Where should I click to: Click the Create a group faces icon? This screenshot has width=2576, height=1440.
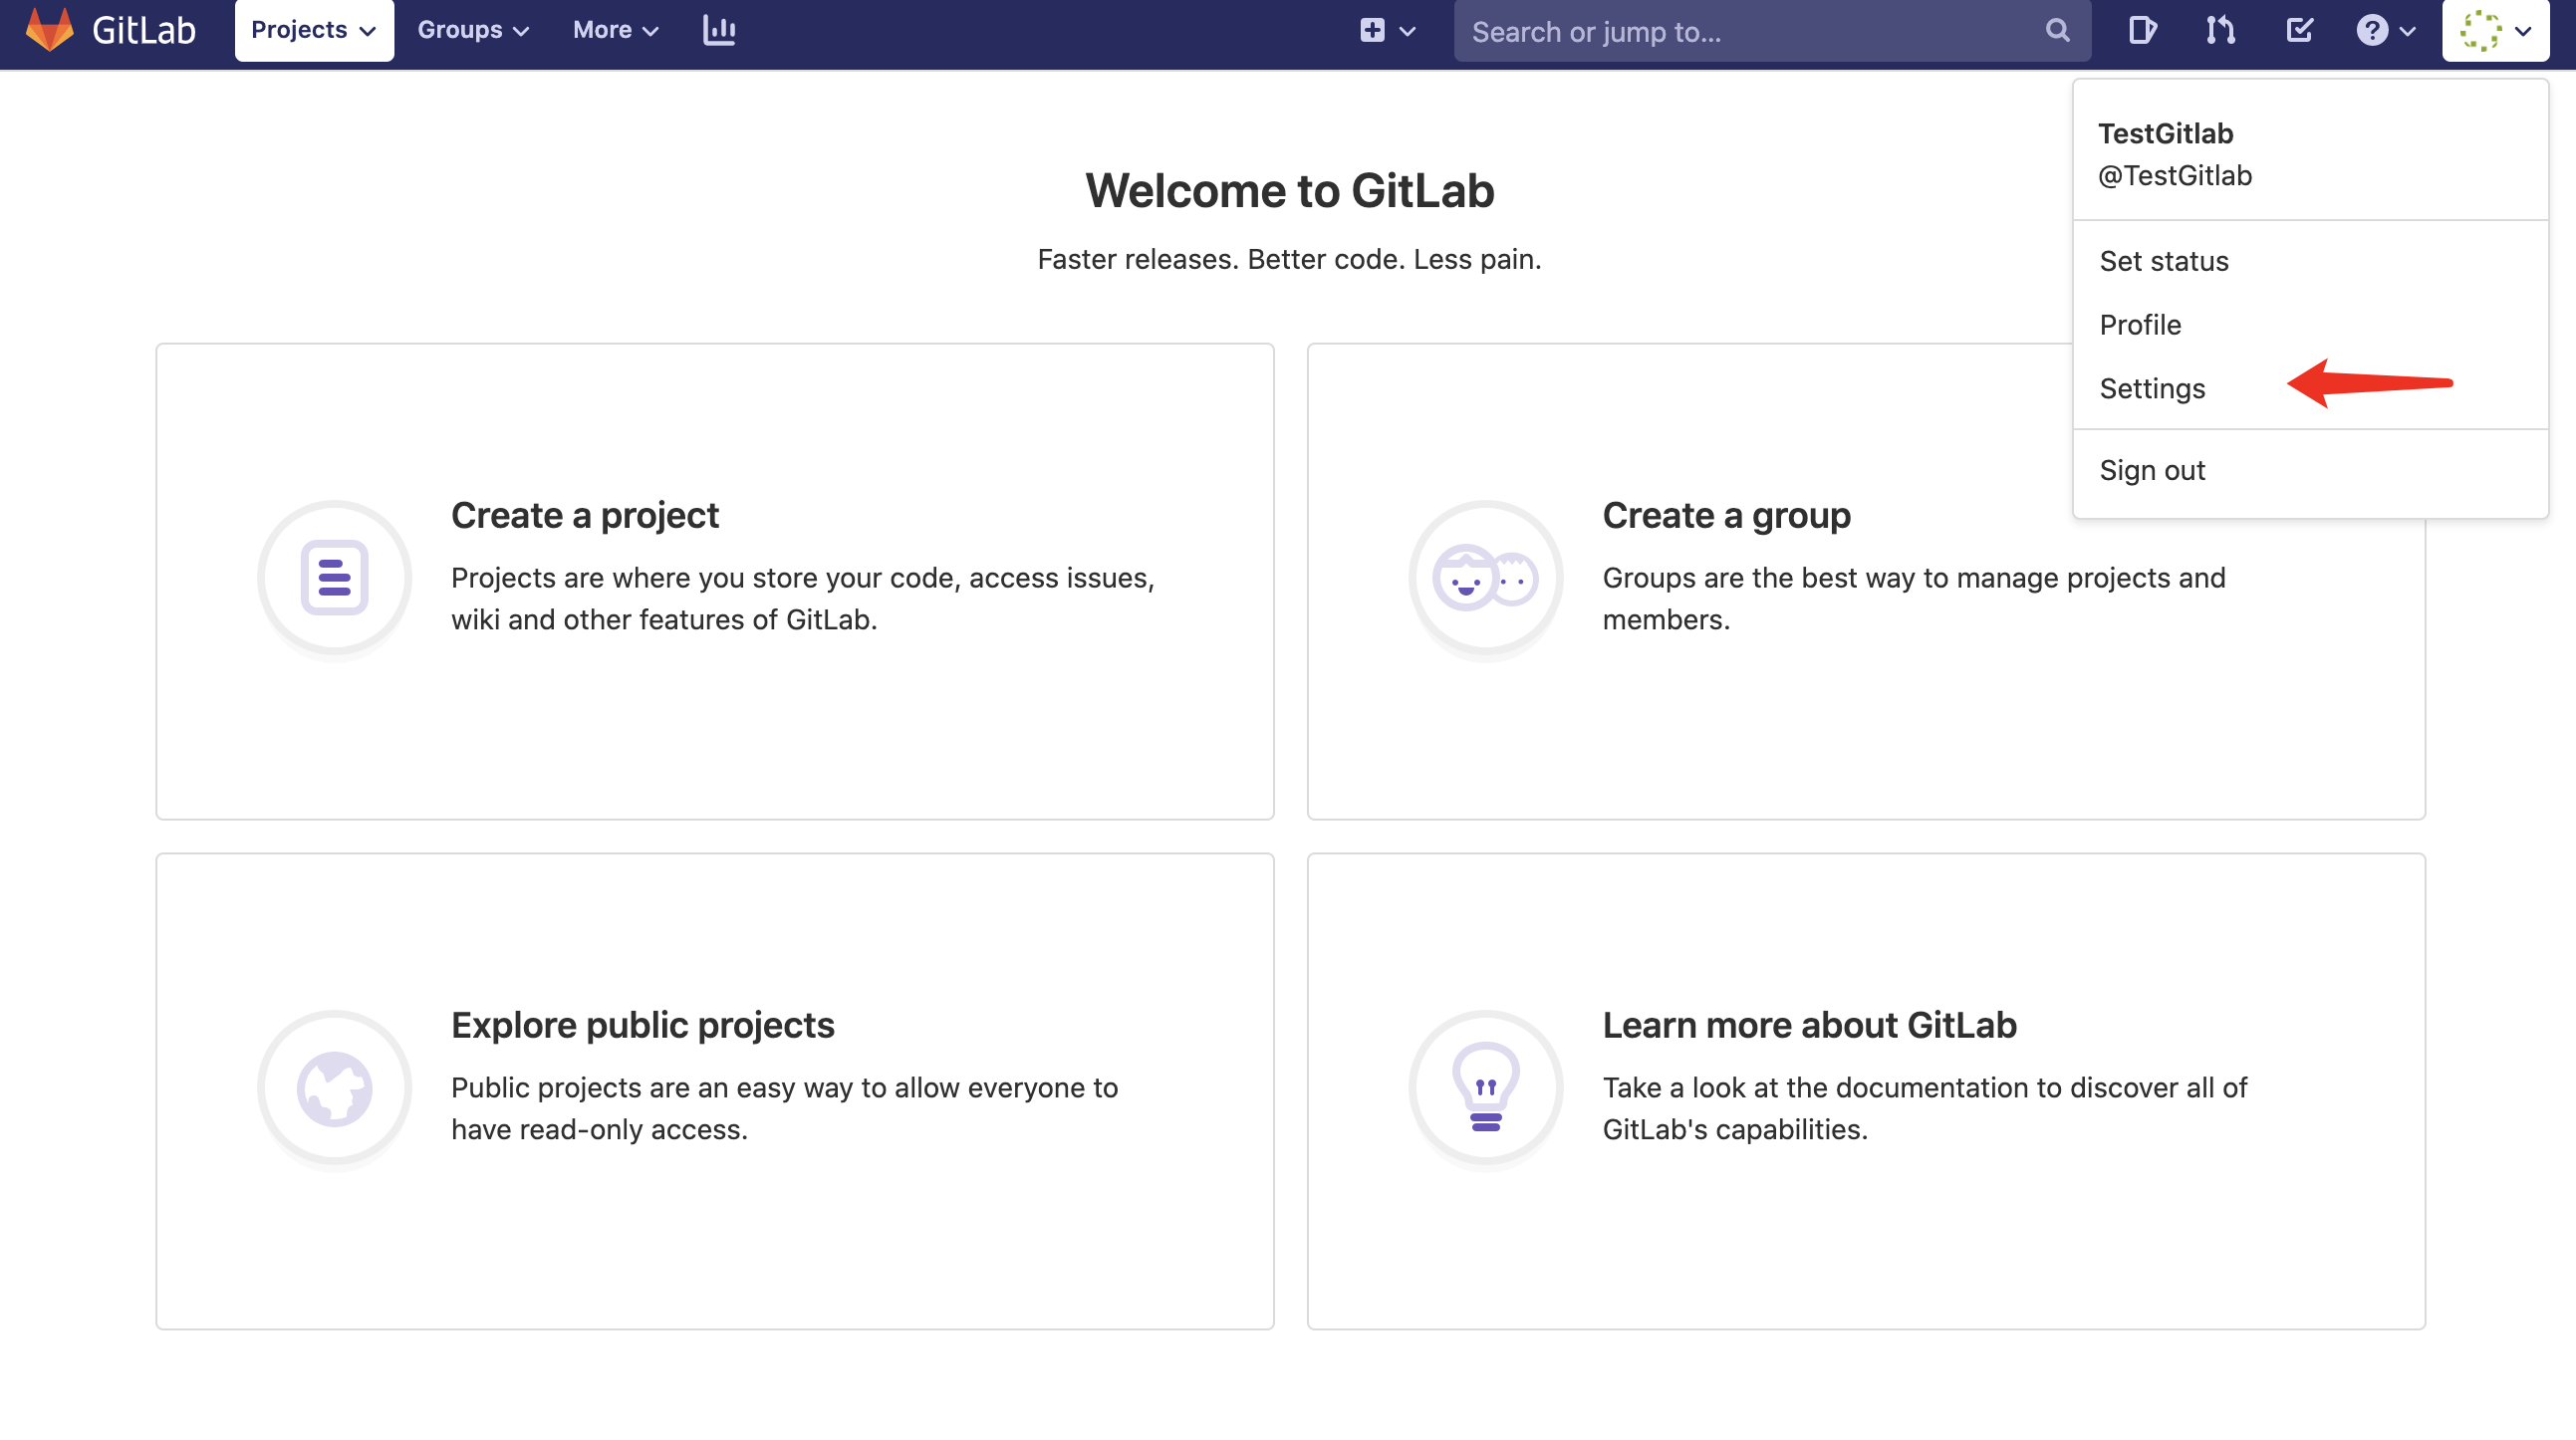[1485, 578]
